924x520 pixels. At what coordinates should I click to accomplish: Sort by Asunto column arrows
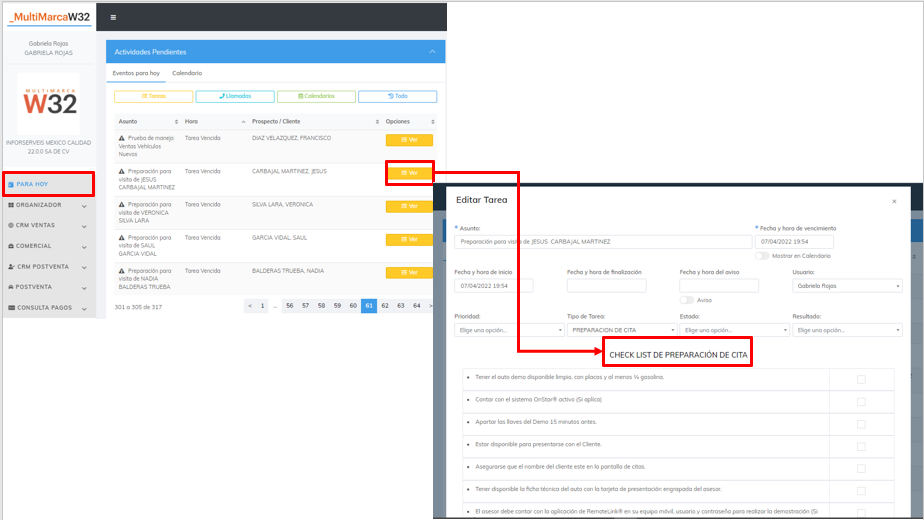[176, 122]
